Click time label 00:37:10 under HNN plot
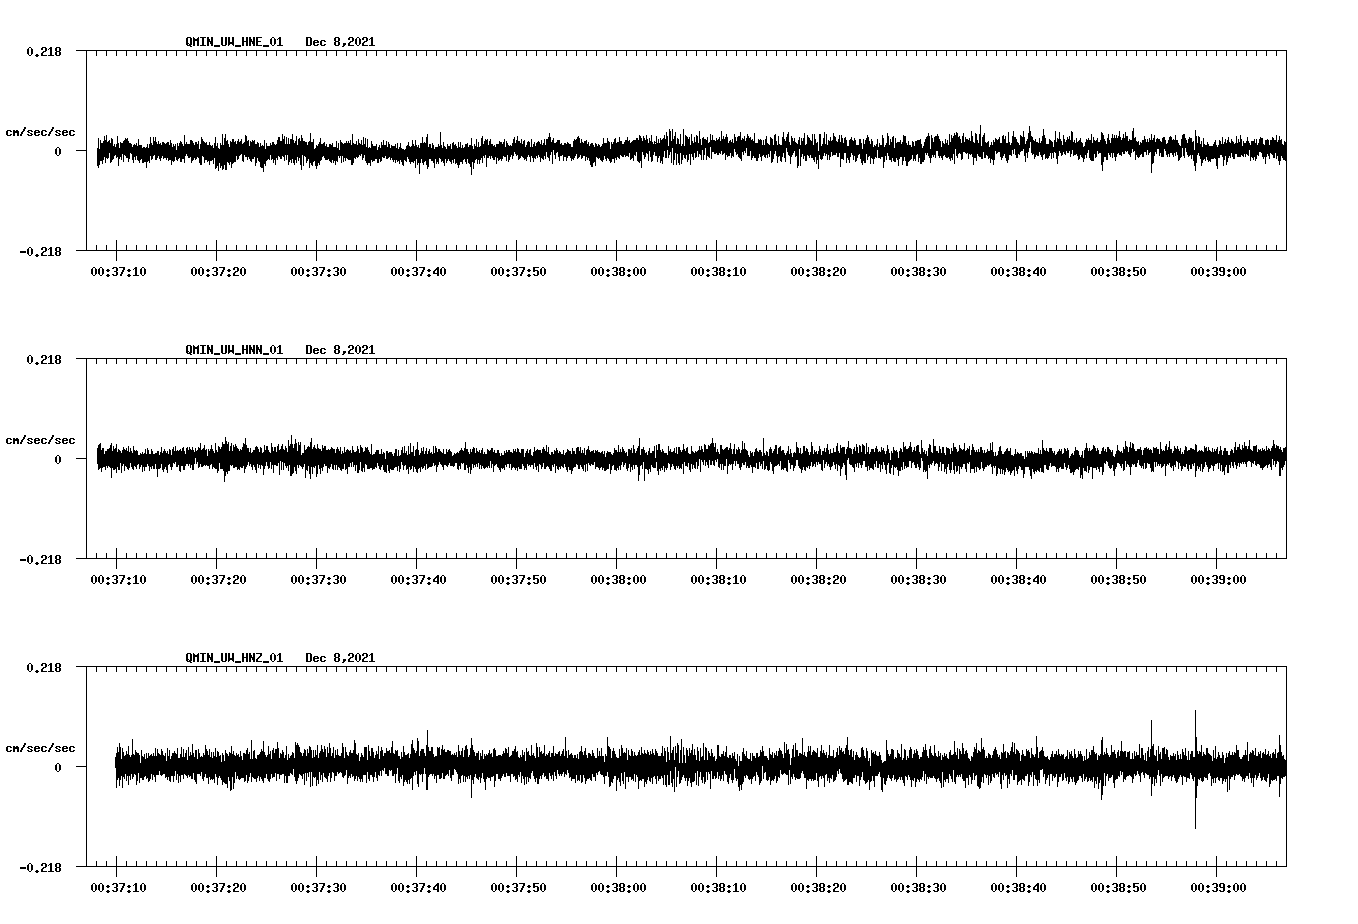 (118, 580)
